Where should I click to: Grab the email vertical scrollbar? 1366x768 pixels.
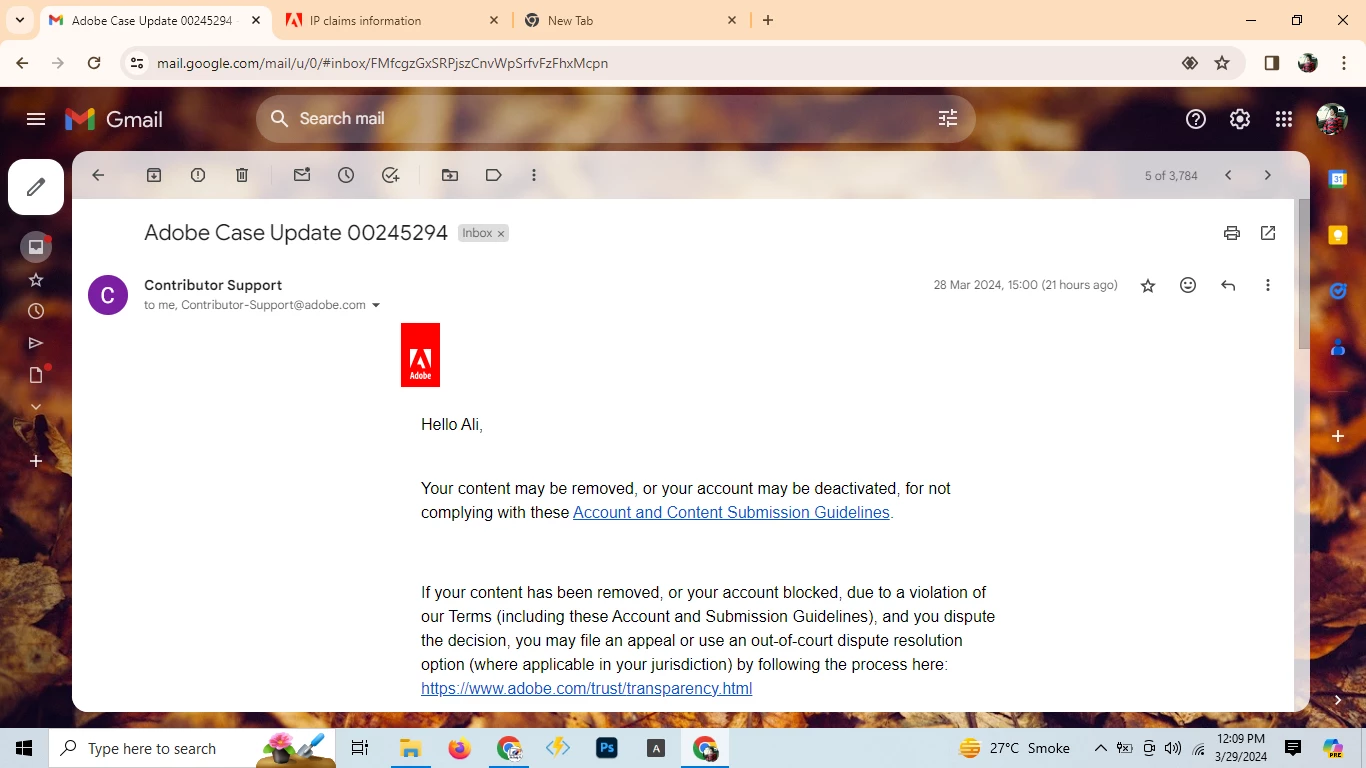point(1304,274)
